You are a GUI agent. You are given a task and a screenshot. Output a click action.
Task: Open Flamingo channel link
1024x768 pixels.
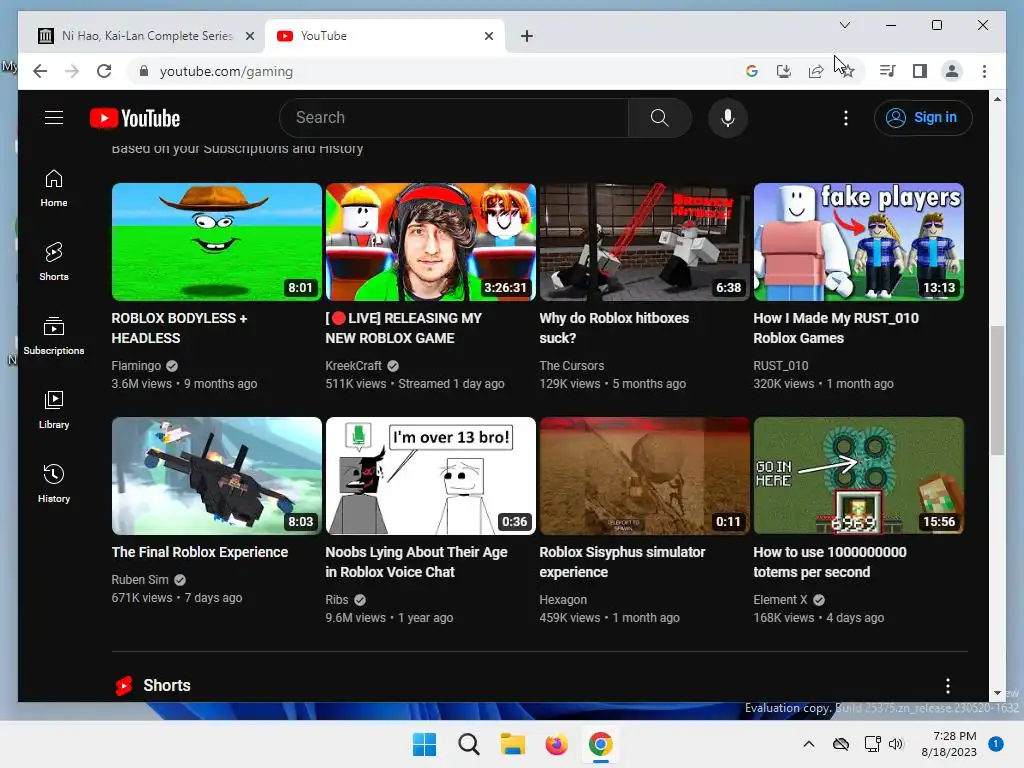(136, 366)
